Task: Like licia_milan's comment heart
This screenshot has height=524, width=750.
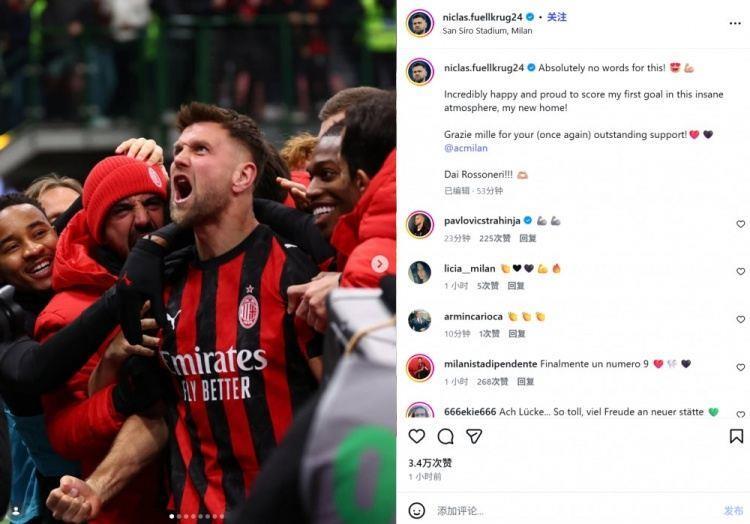Action: coord(740,271)
